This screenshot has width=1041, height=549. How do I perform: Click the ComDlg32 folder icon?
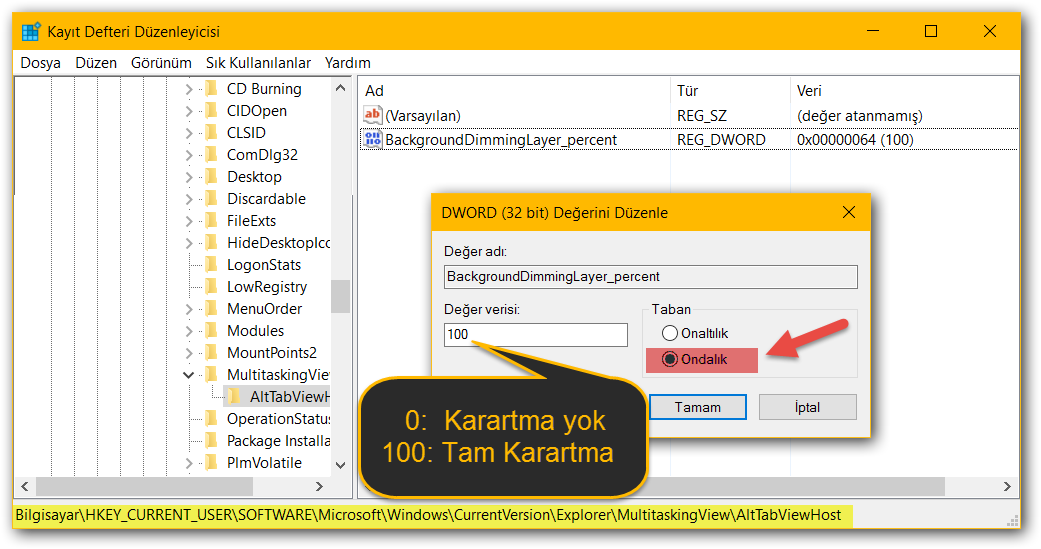click(212, 154)
